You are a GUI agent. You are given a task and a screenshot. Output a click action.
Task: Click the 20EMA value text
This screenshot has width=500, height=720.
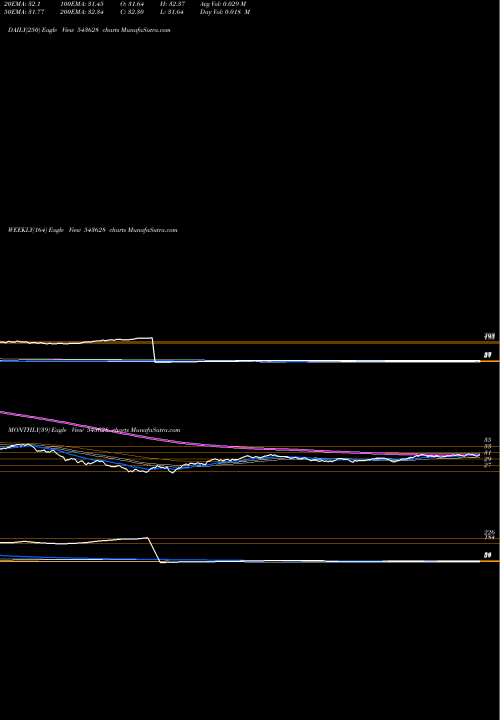click(22, 4)
